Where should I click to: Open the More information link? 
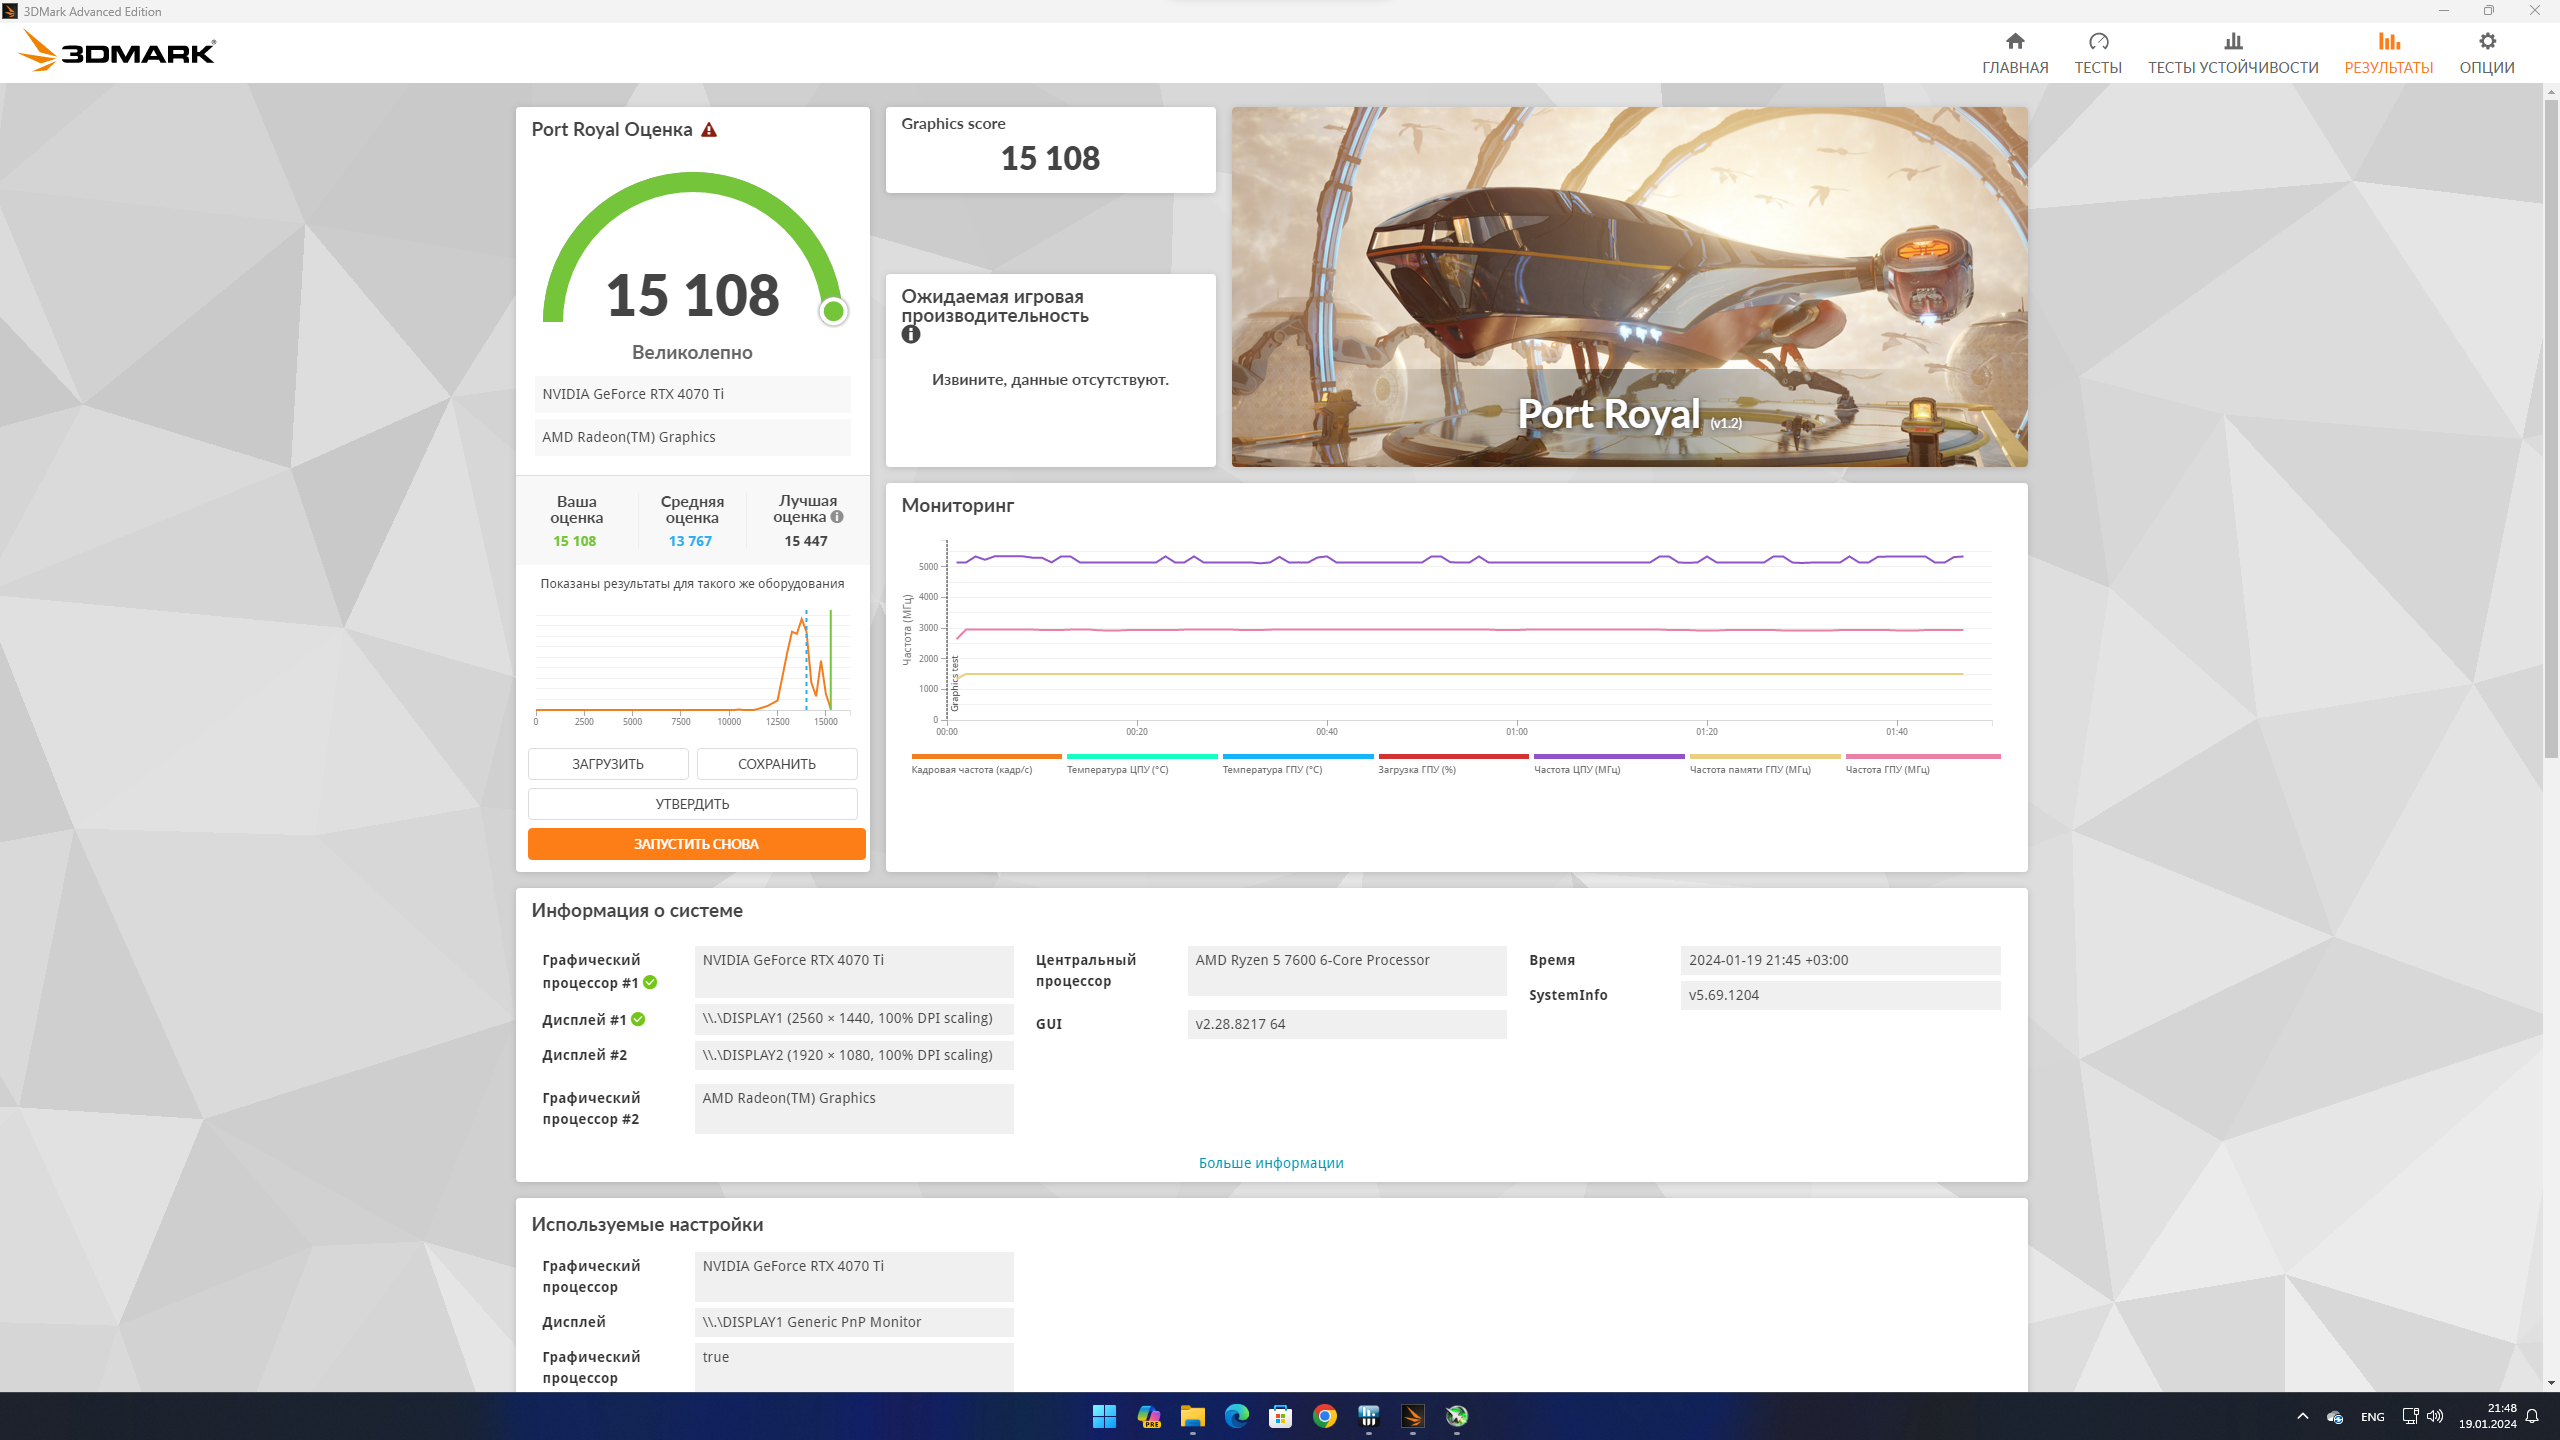tap(1270, 1163)
